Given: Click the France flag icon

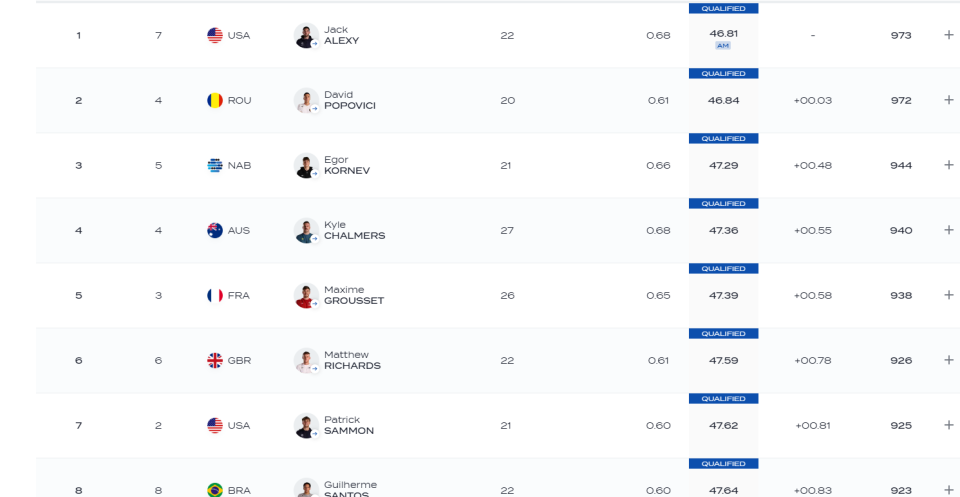Looking at the screenshot, I should [215, 296].
